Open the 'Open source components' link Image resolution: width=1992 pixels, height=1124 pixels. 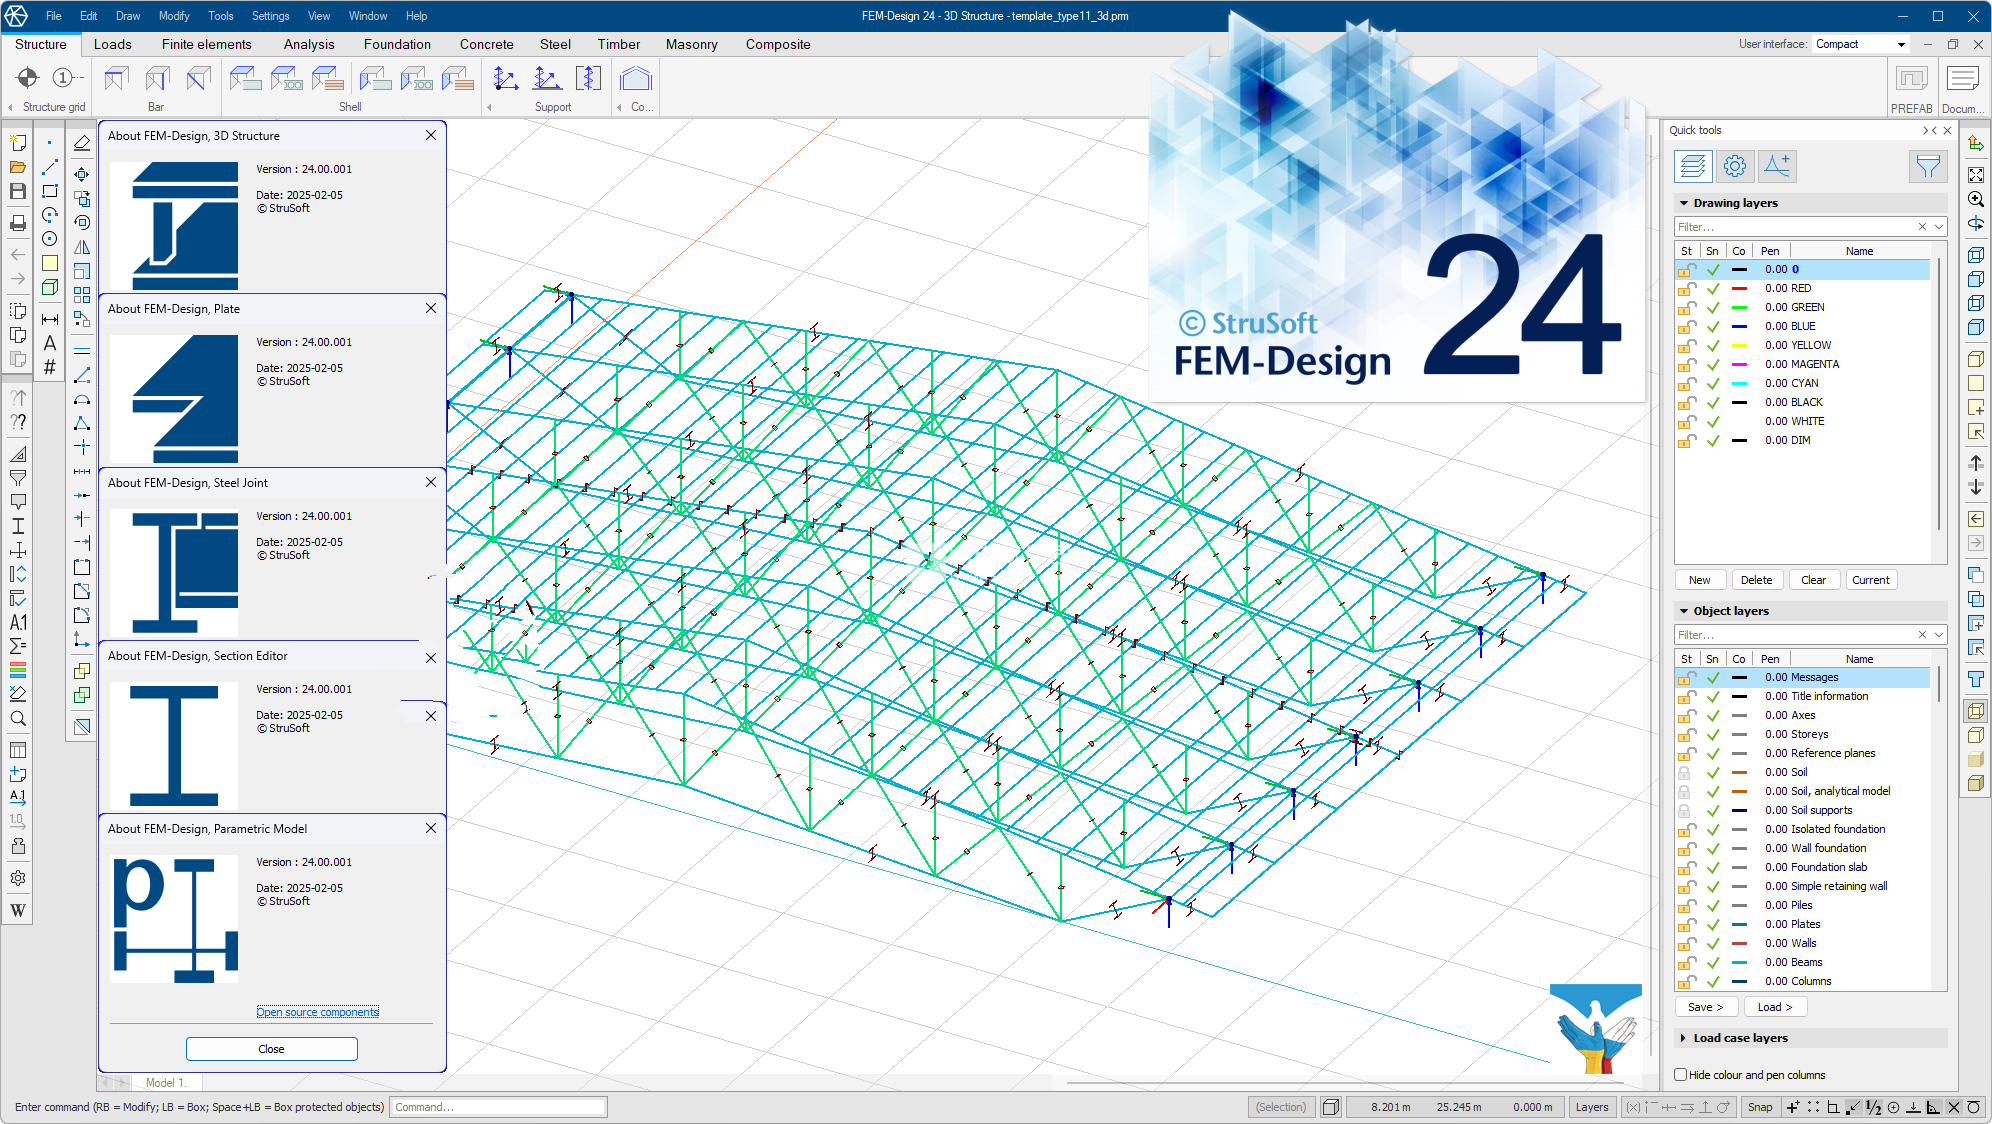318,1012
